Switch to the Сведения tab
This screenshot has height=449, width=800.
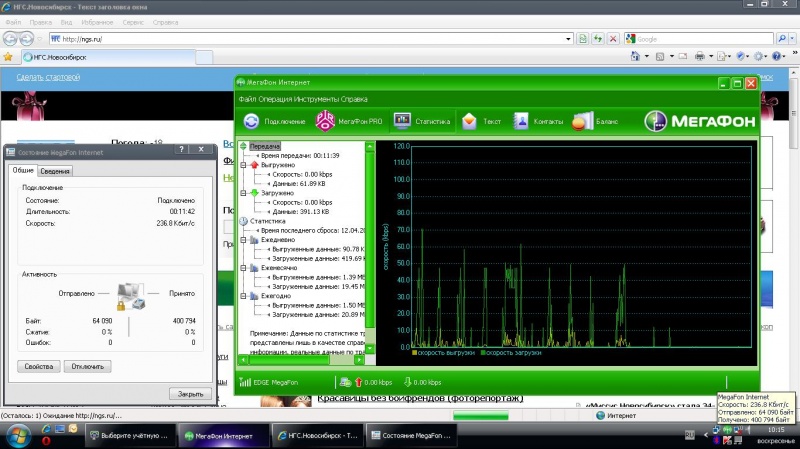click(55, 171)
